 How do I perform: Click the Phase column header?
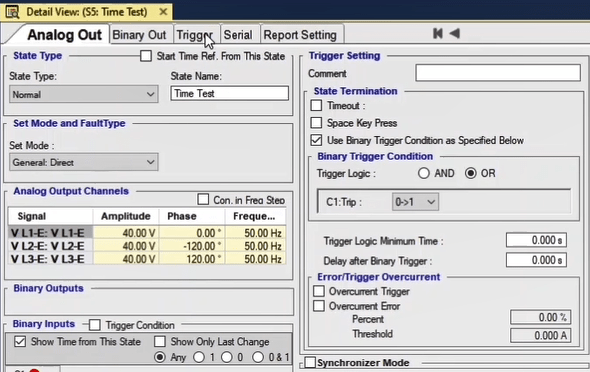pos(192,216)
